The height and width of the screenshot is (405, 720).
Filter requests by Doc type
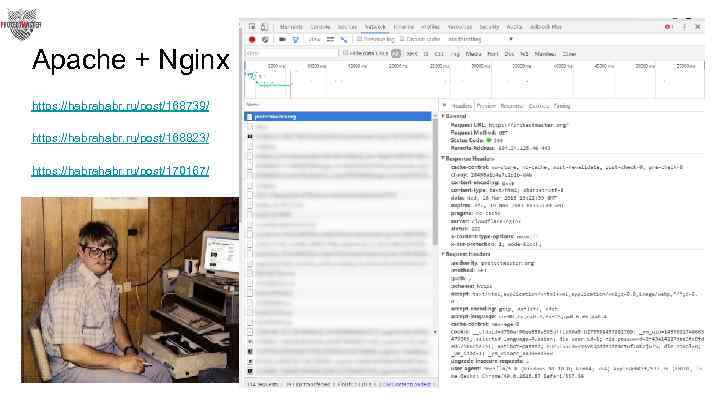pyautogui.click(x=509, y=54)
